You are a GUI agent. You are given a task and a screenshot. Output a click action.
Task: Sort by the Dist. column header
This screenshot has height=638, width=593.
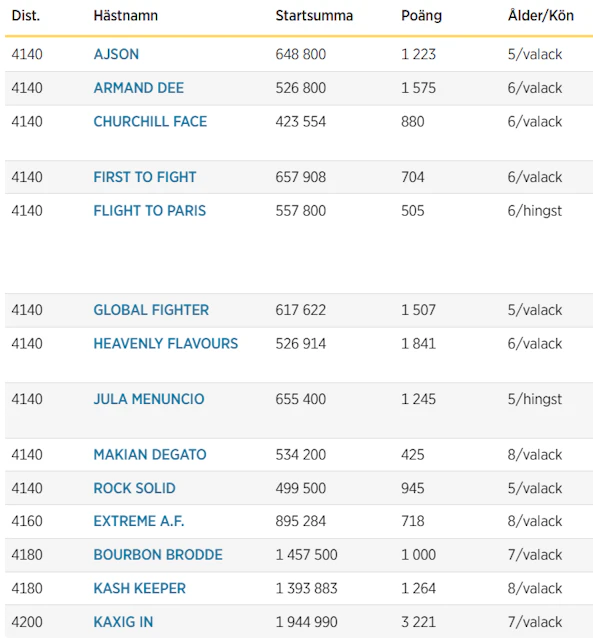[26, 15]
